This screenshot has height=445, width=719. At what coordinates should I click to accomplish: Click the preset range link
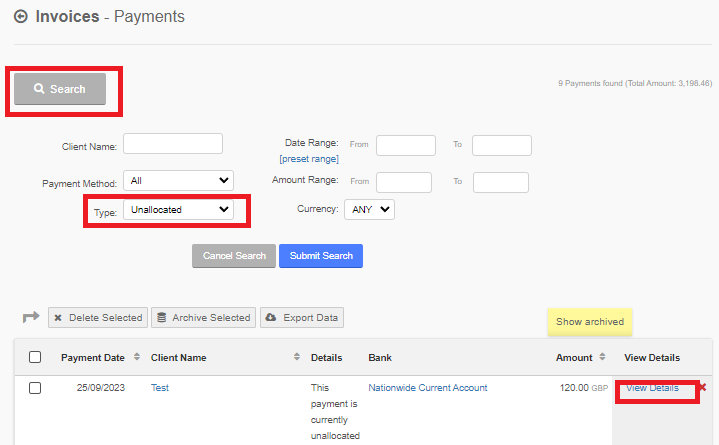(309, 159)
